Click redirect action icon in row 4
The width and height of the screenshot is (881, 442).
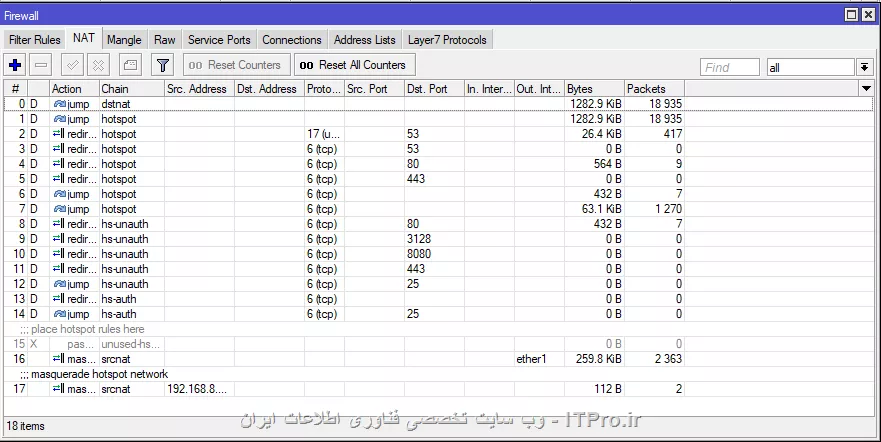58,164
